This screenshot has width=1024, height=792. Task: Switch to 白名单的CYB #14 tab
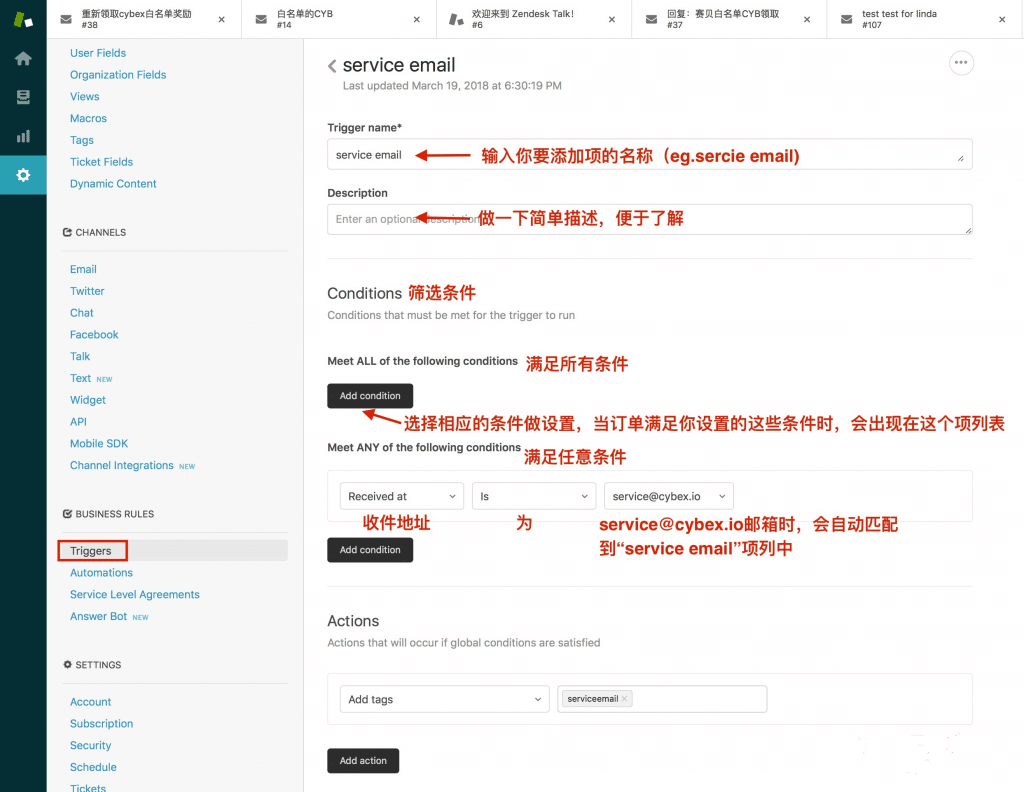tap(339, 19)
